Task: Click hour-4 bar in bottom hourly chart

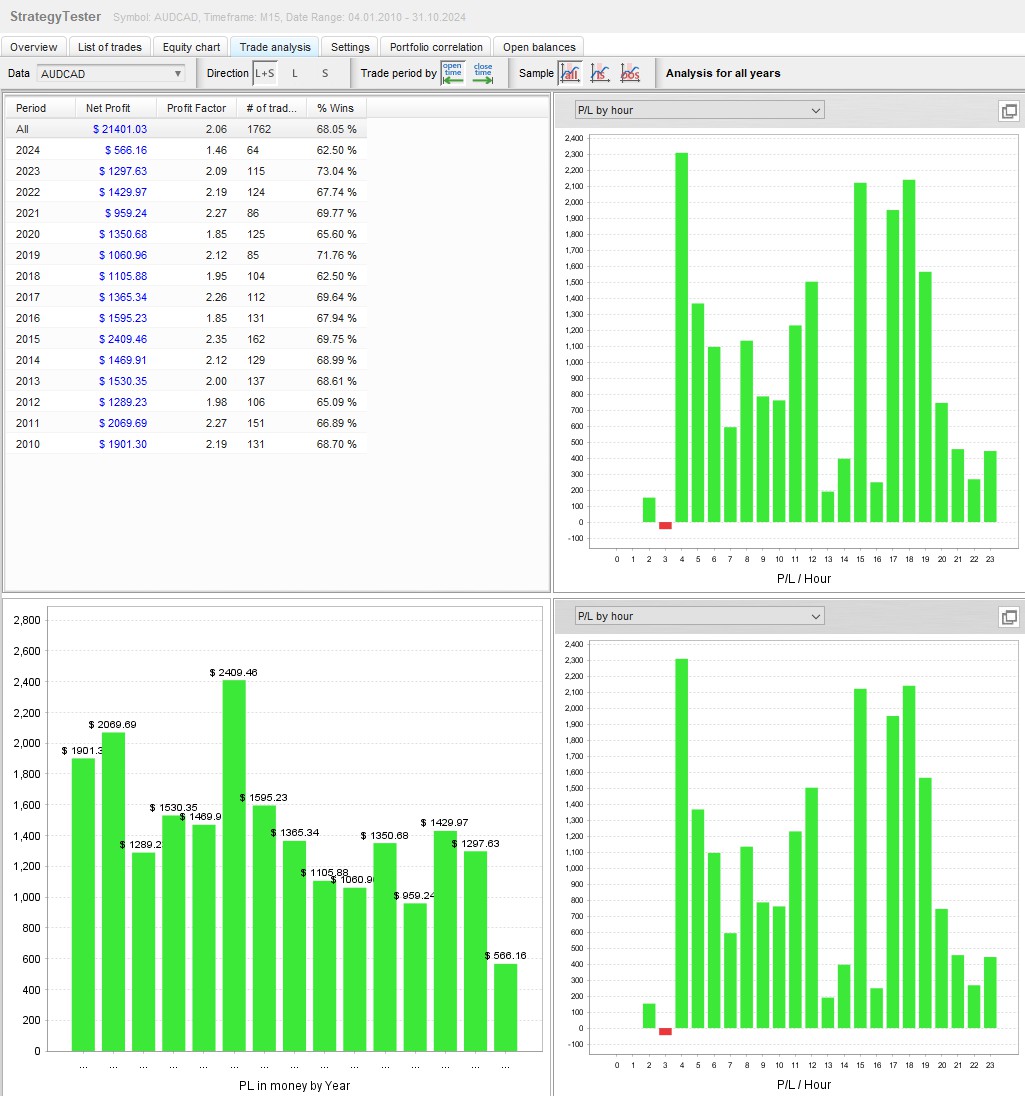Action: pos(682,843)
